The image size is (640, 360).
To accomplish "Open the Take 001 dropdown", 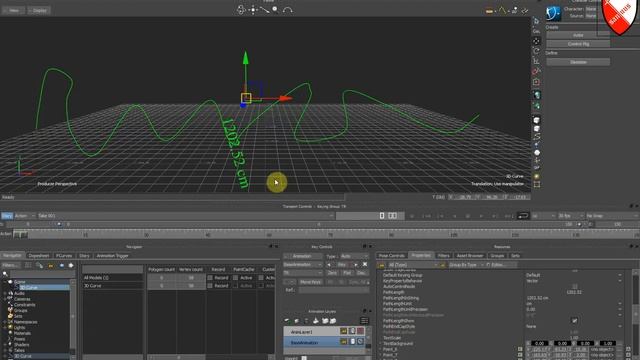I will pos(185,216).
